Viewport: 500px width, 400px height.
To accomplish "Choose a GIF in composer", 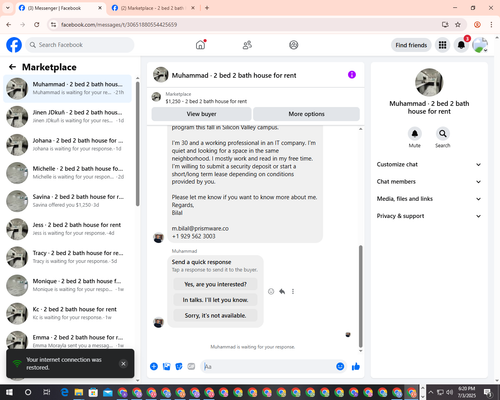I will pyautogui.click(x=191, y=367).
